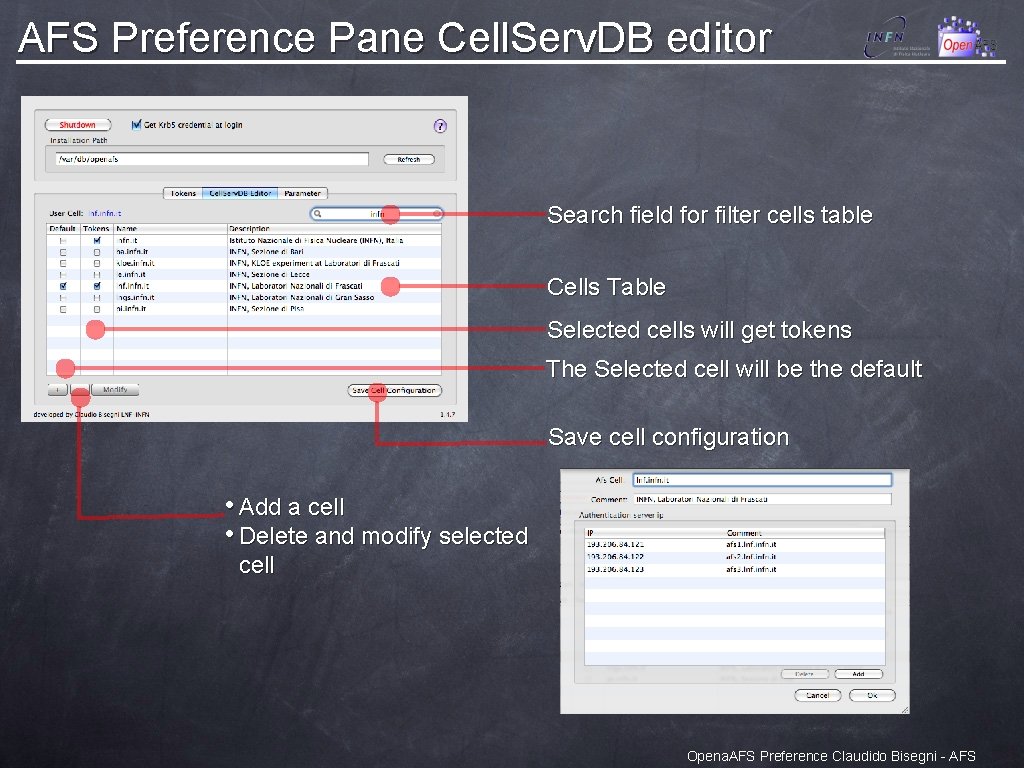Viewport: 1024px width, 768px height.
Task: Select the 'le.infn.it' cell name
Action: (x=131, y=274)
